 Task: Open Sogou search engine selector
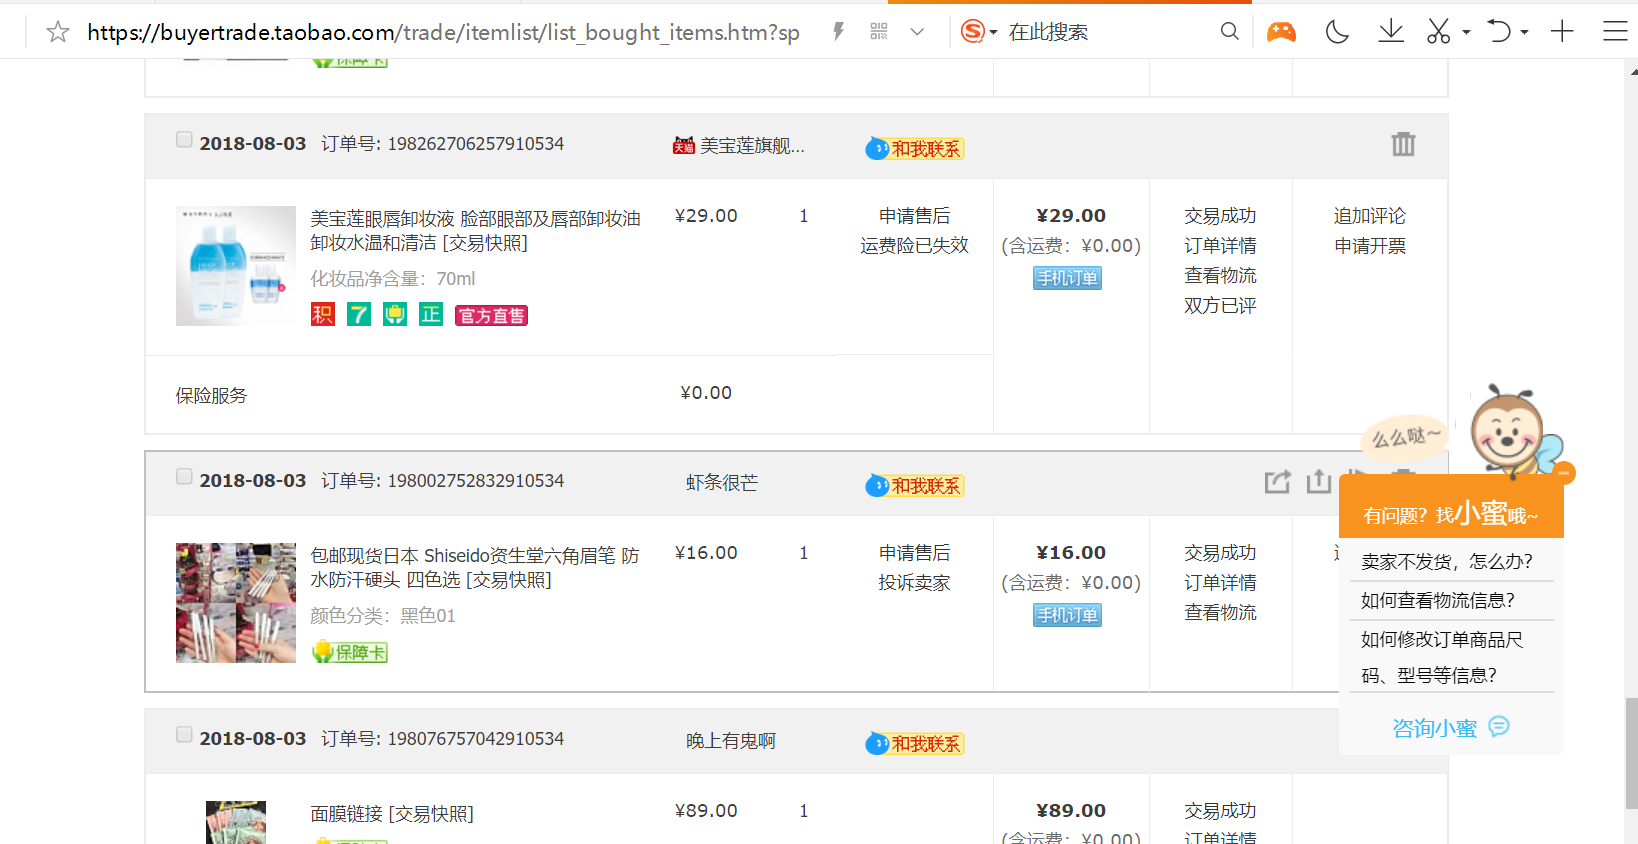click(x=978, y=32)
